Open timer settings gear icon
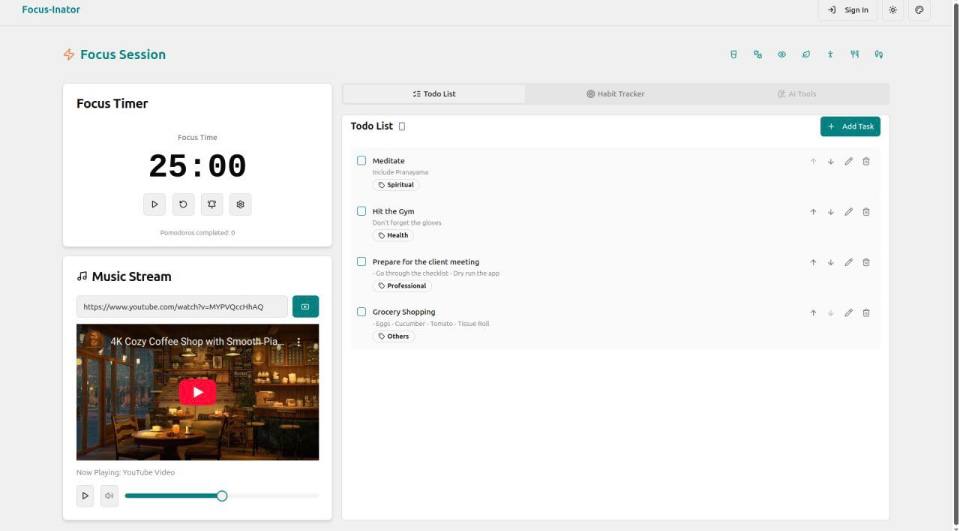 point(240,204)
